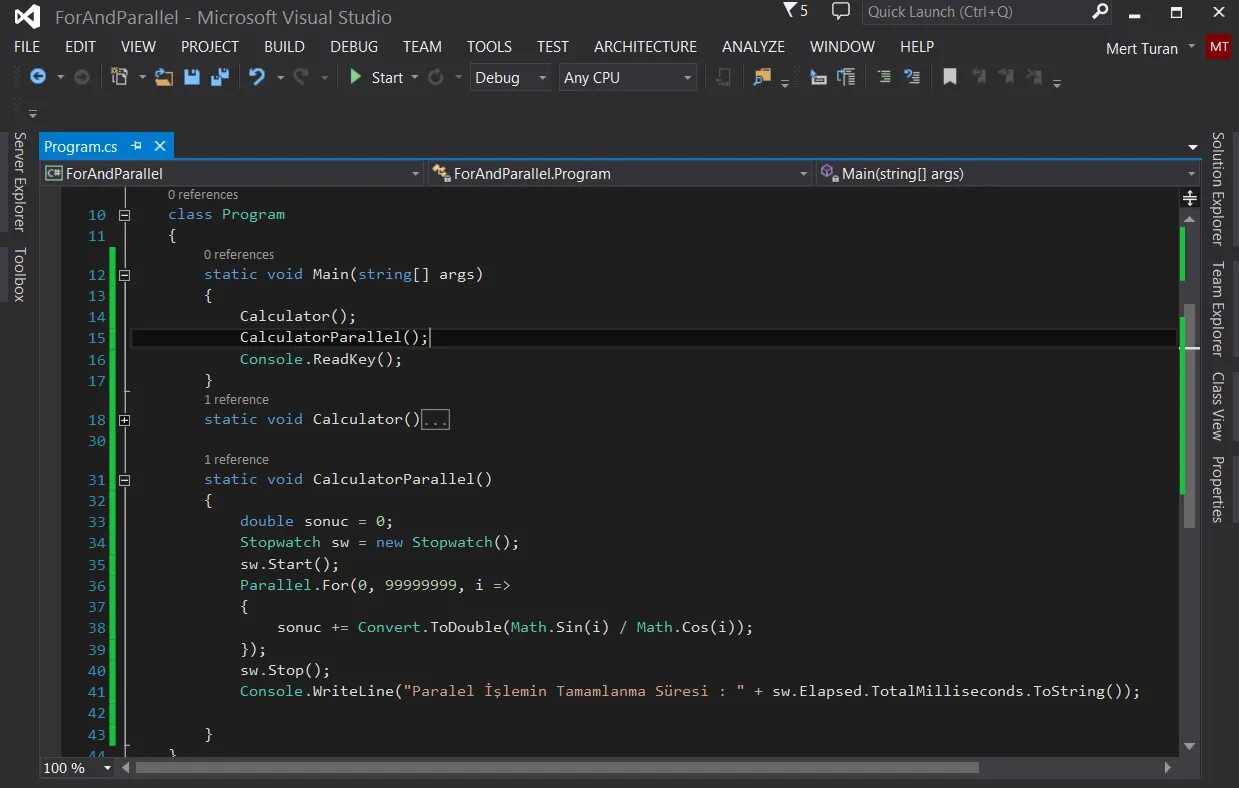Click the Save All icon
This screenshot has width=1239, height=788.
[x=220, y=77]
